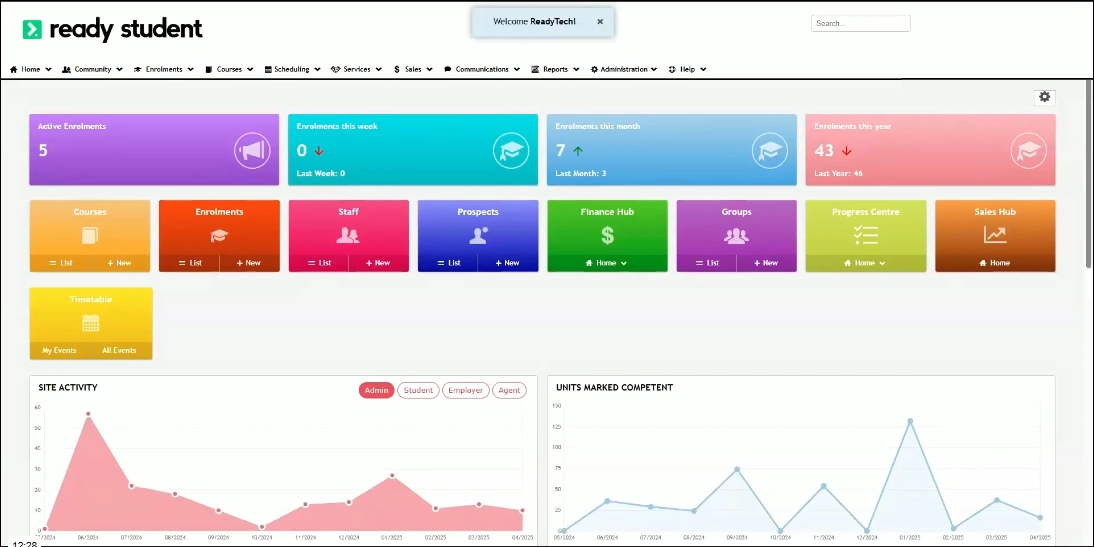Click in the Search field
This screenshot has width=1094, height=547.
[x=860, y=23]
